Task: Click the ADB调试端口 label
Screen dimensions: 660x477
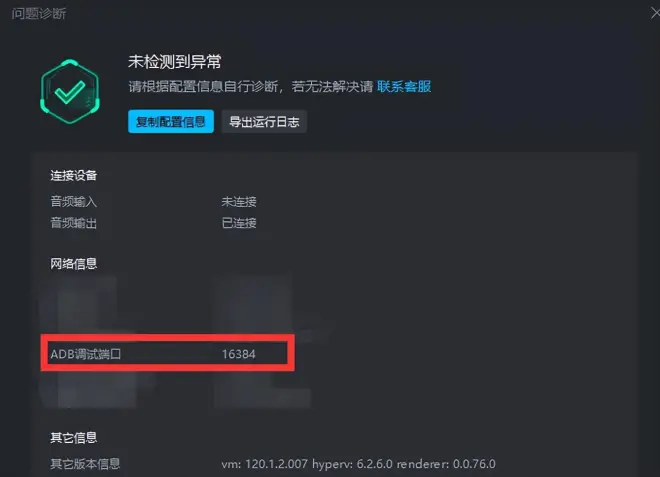Action: pos(86,354)
